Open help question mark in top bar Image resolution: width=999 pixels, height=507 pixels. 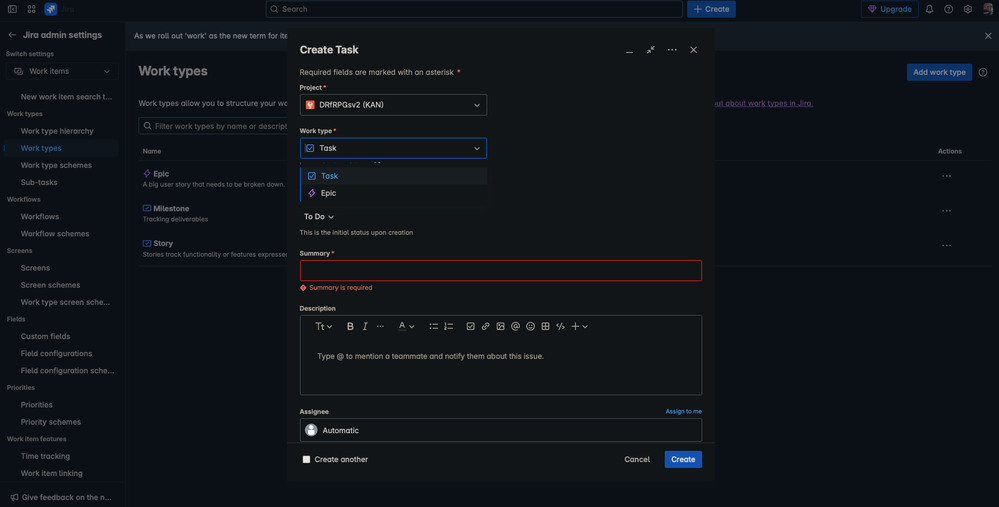pos(949,9)
